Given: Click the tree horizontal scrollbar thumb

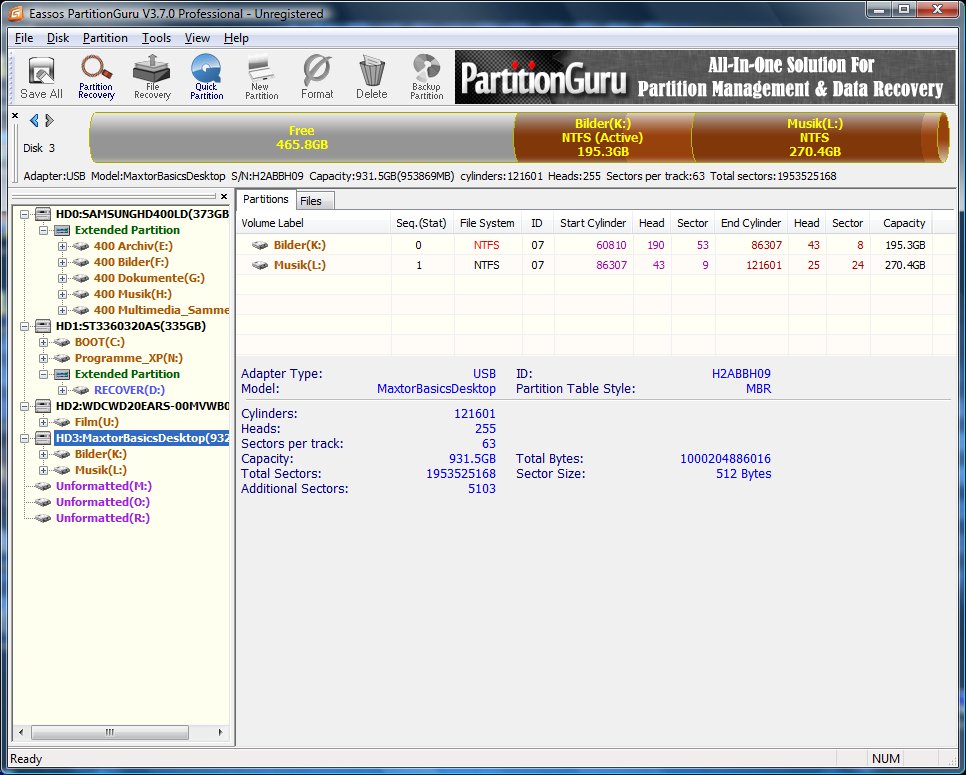Looking at the screenshot, I should [110, 732].
